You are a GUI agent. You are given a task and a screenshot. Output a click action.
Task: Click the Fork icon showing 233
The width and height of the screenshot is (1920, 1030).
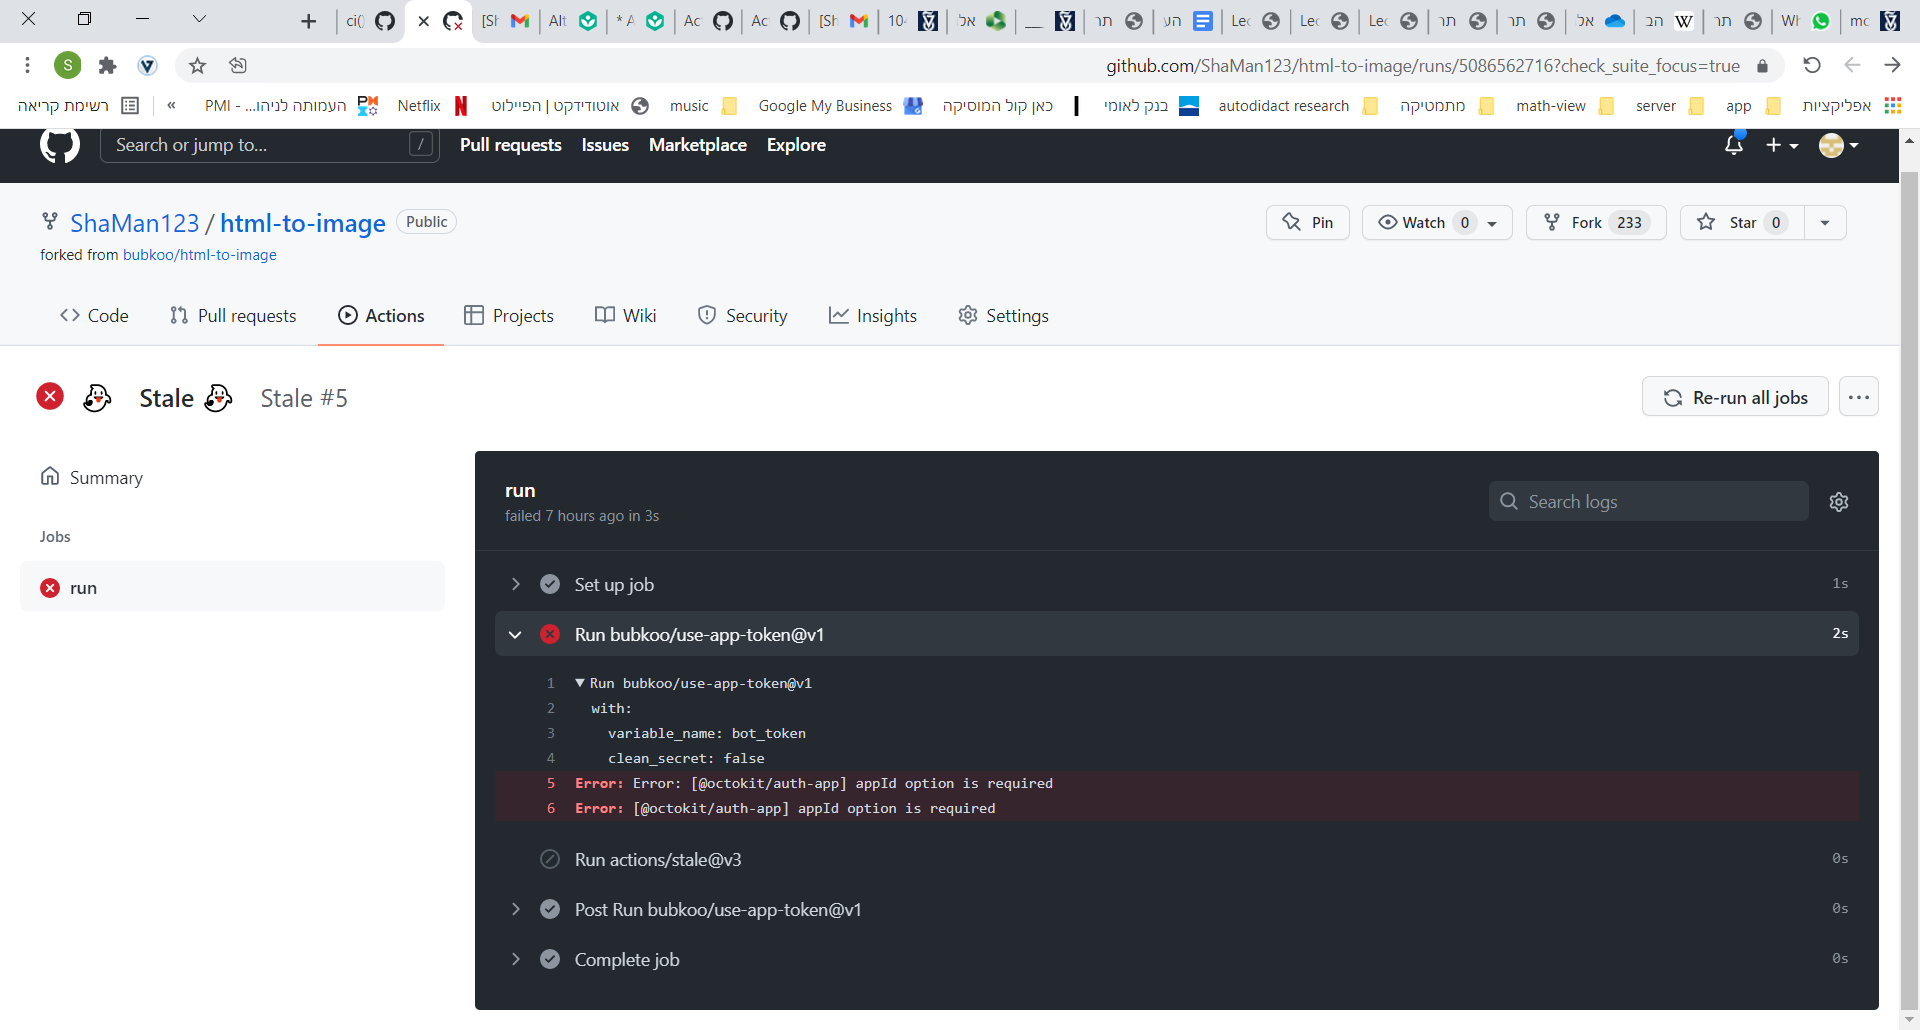click(x=1554, y=222)
